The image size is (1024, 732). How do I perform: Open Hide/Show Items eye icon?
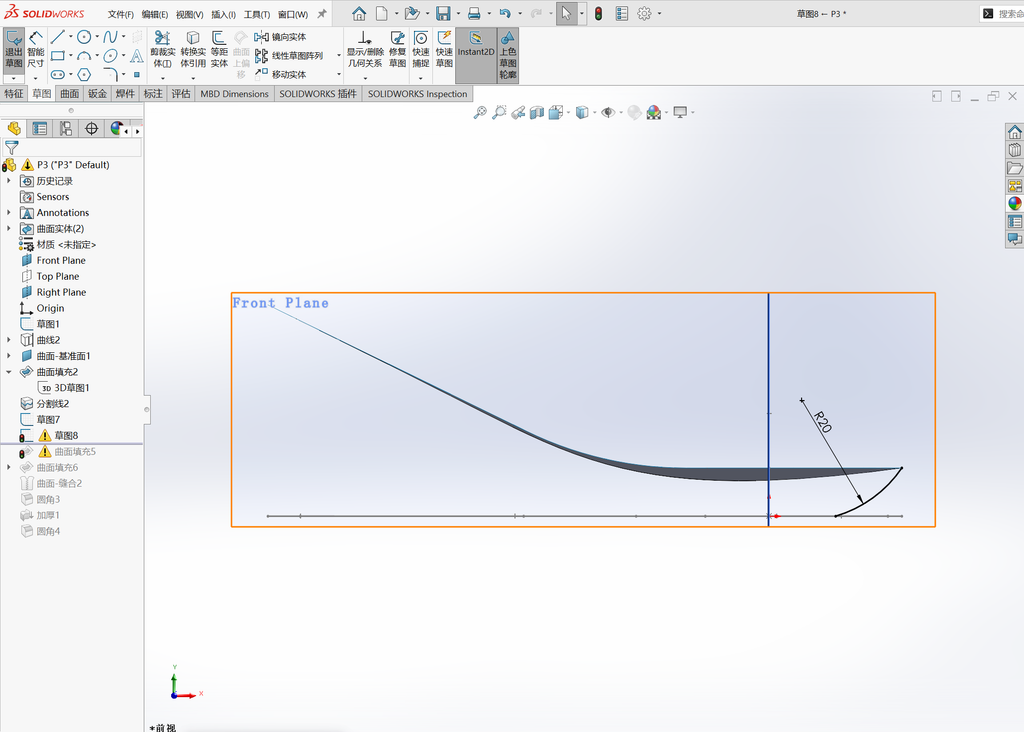click(x=607, y=112)
